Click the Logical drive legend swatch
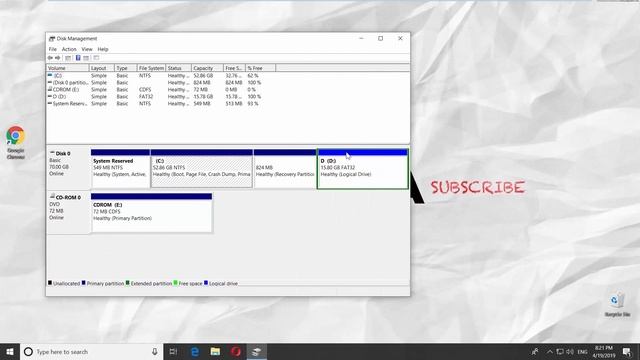The height and width of the screenshot is (360, 640). [x=206, y=282]
